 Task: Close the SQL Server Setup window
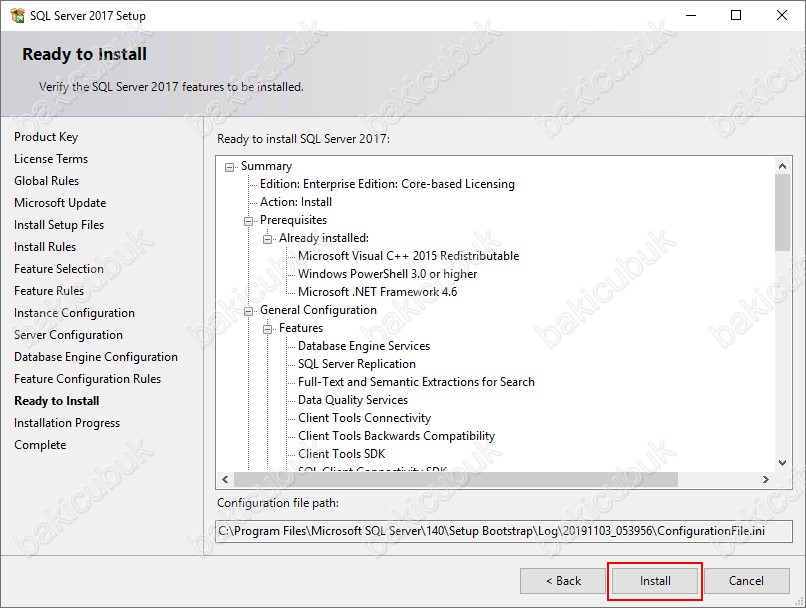coord(782,15)
